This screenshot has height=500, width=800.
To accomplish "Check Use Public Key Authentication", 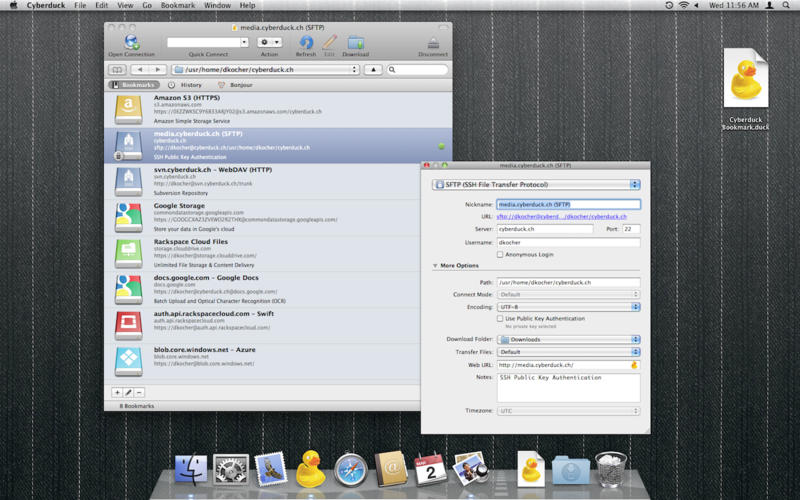I will tap(501, 318).
